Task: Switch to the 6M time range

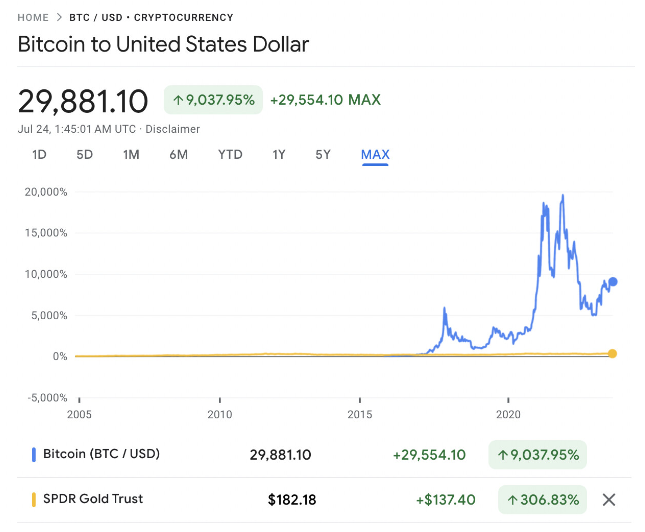Action: (178, 154)
